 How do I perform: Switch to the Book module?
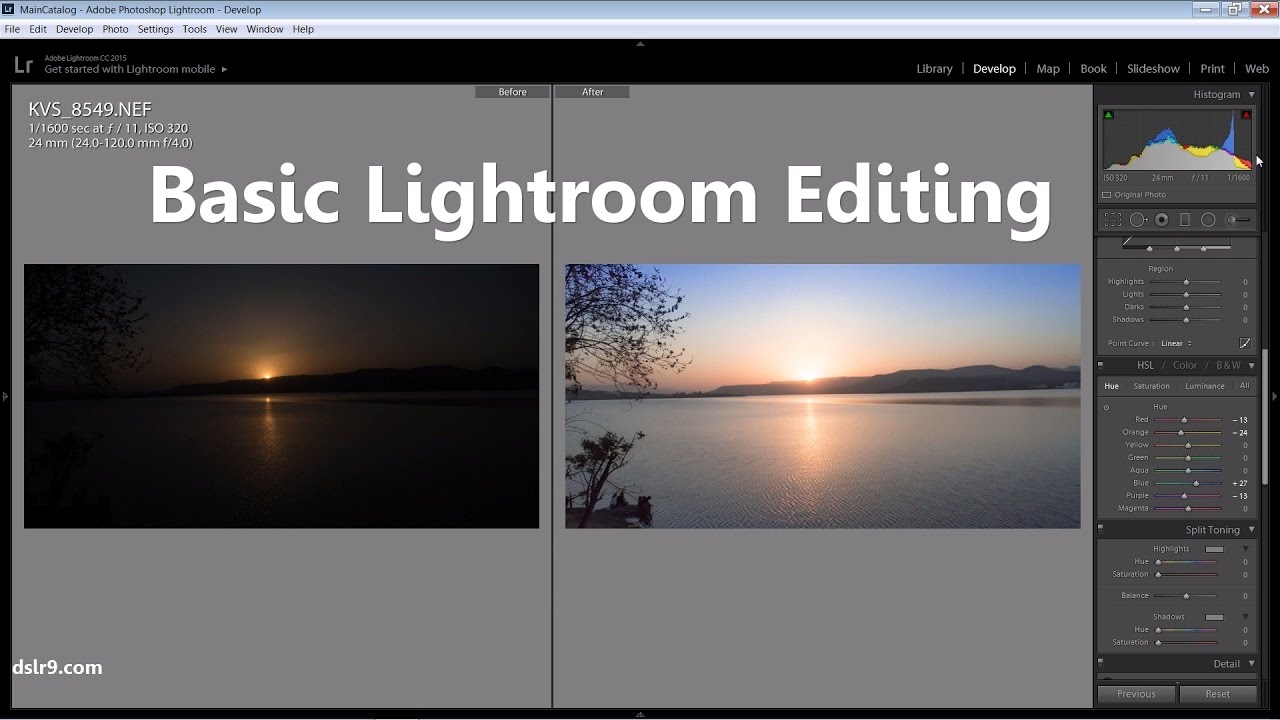pyautogui.click(x=1093, y=69)
